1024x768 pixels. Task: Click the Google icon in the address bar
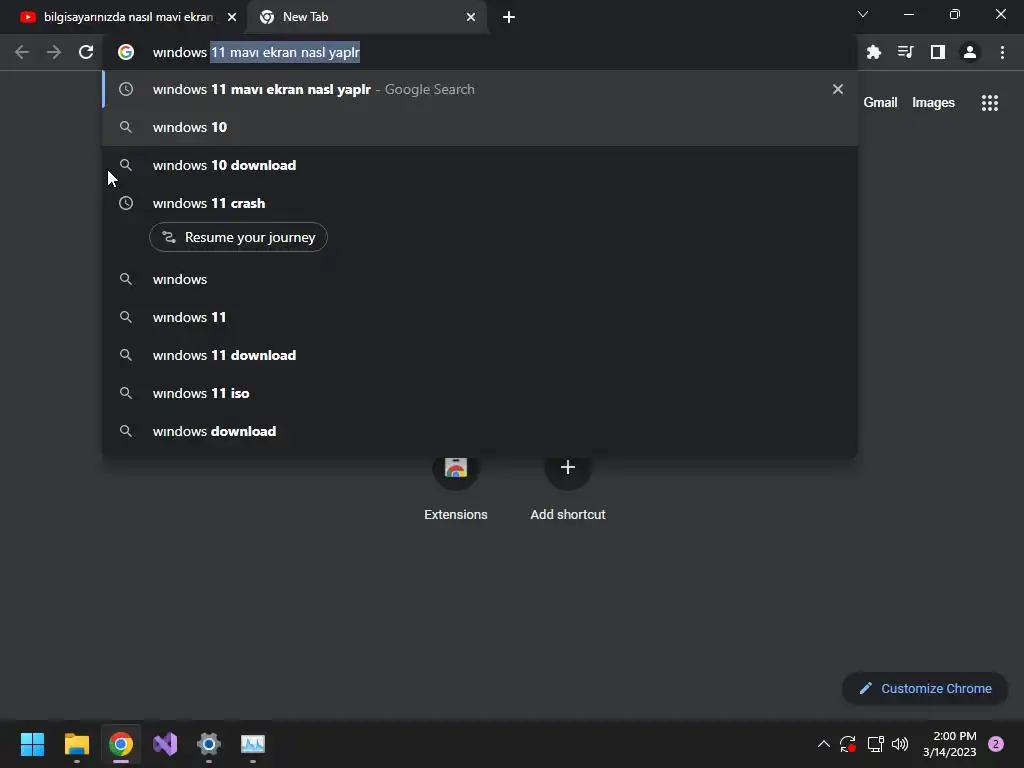tap(126, 52)
